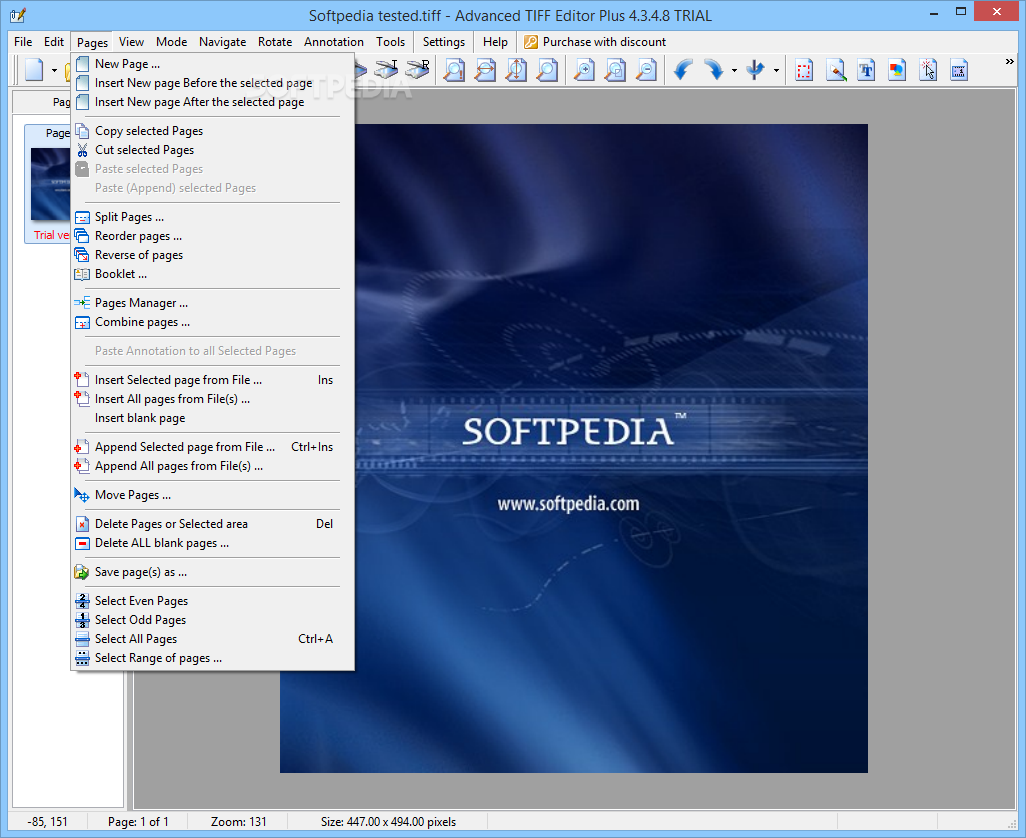Click the stamp page tool icon
1026x838 pixels.
click(x=959, y=69)
